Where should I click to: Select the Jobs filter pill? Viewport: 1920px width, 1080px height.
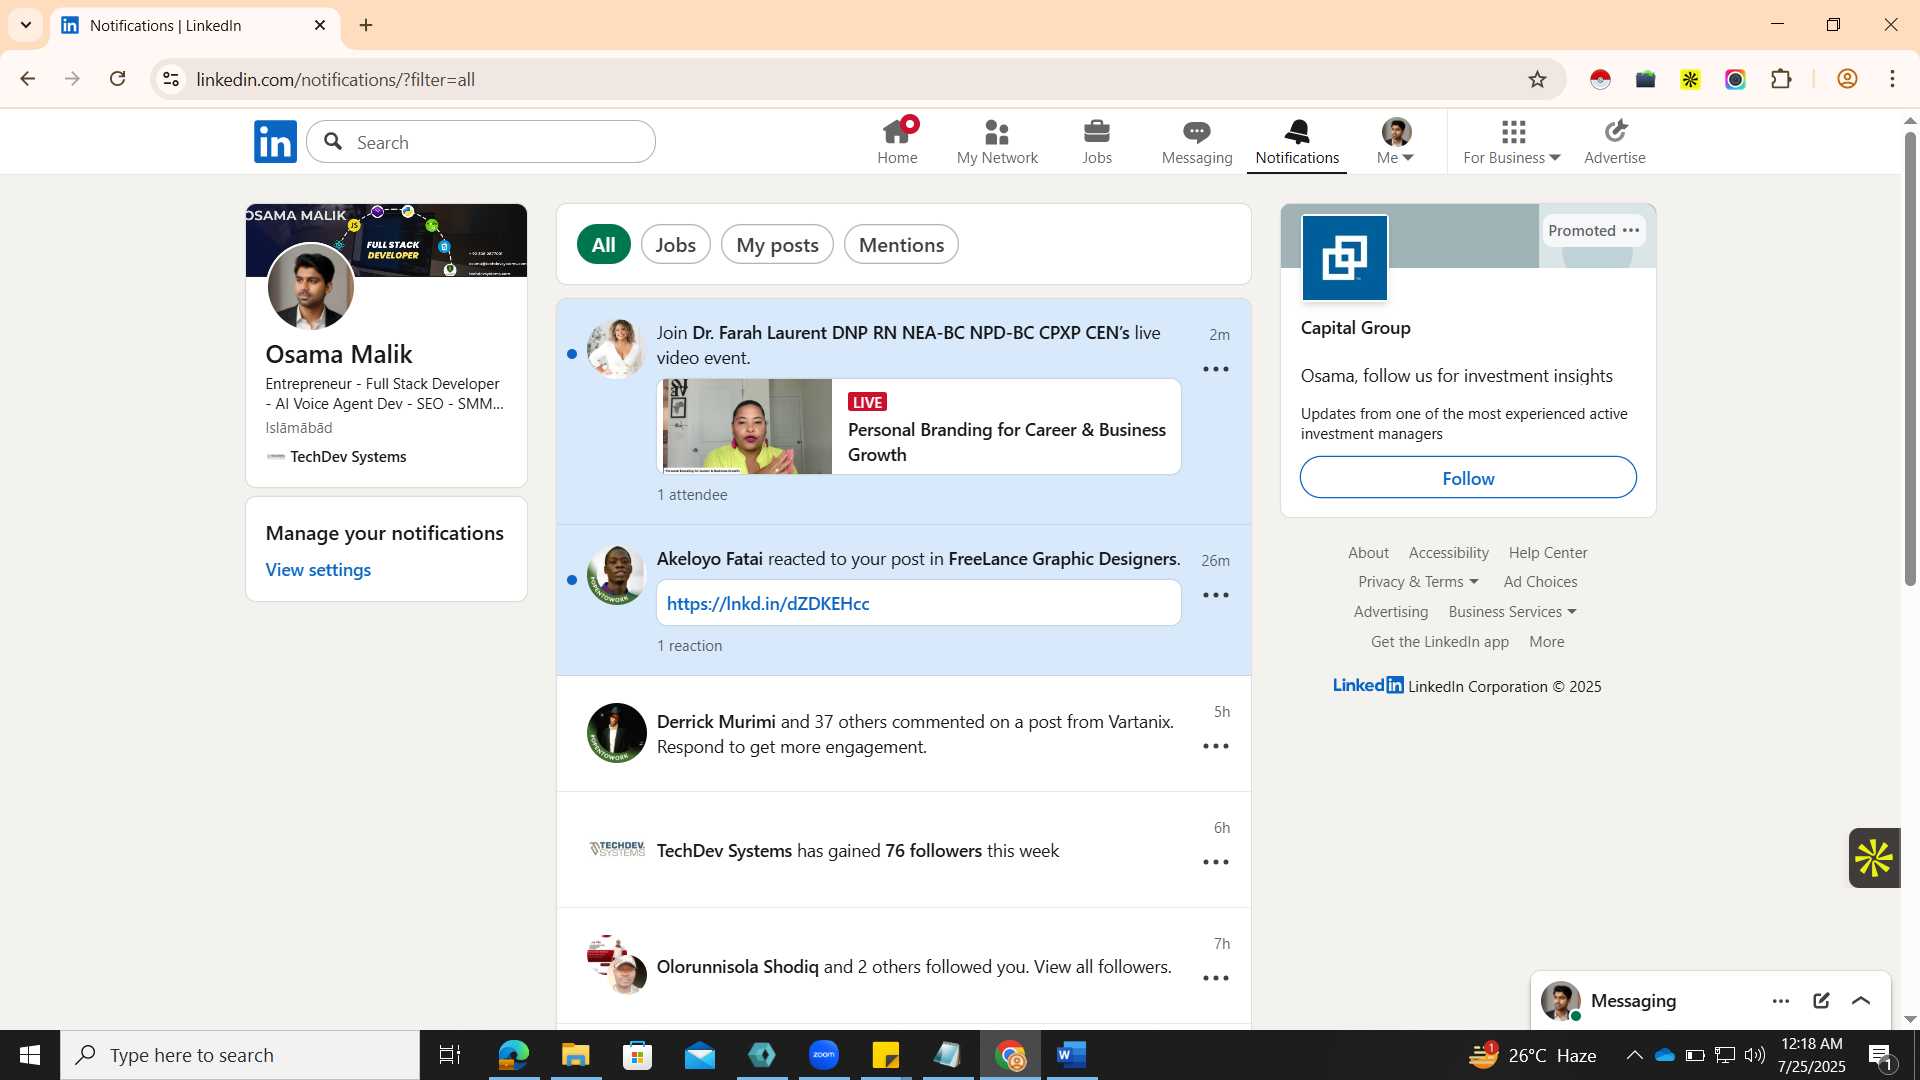(676, 245)
